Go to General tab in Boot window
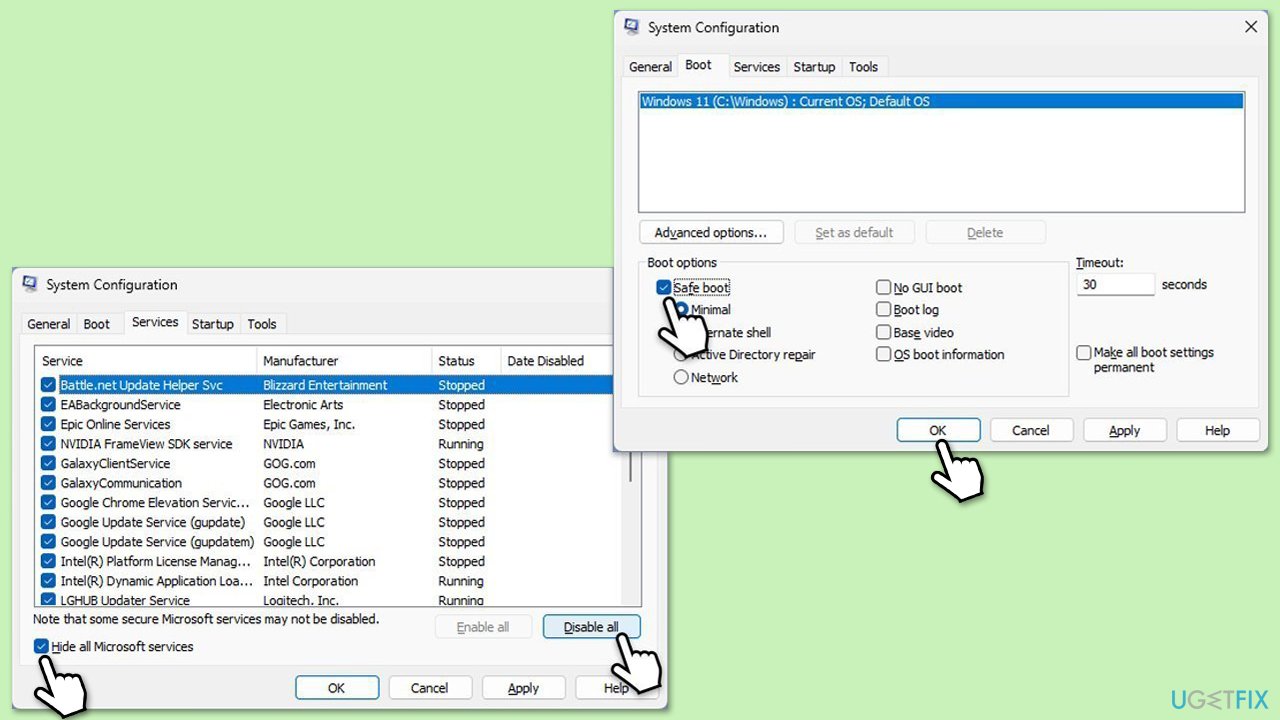The height and width of the screenshot is (720, 1280). (650, 67)
